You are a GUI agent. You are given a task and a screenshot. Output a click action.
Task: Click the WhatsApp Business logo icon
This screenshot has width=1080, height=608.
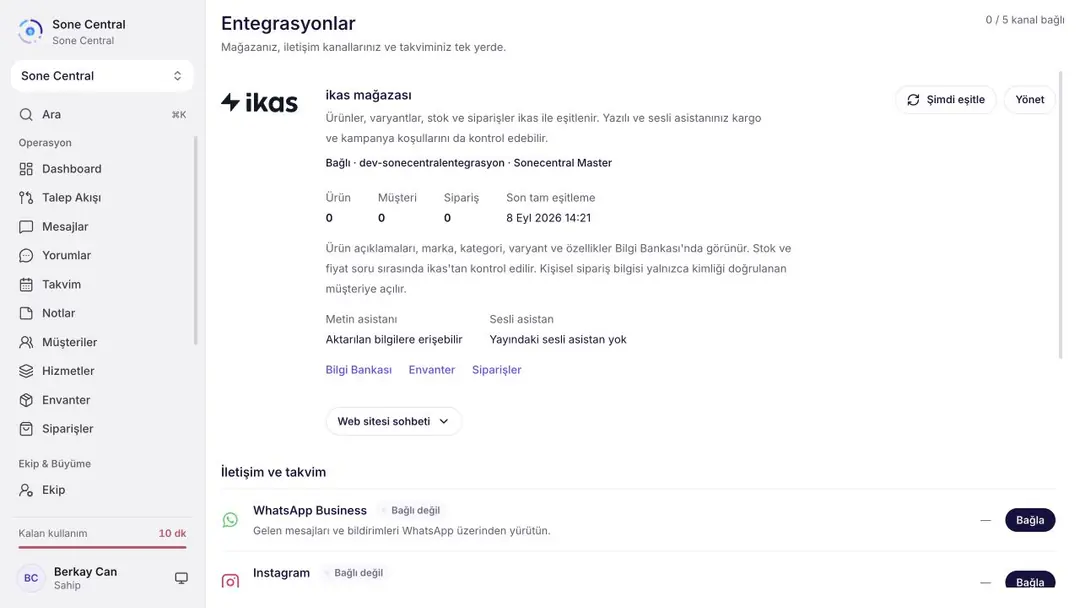(x=230, y=520)
